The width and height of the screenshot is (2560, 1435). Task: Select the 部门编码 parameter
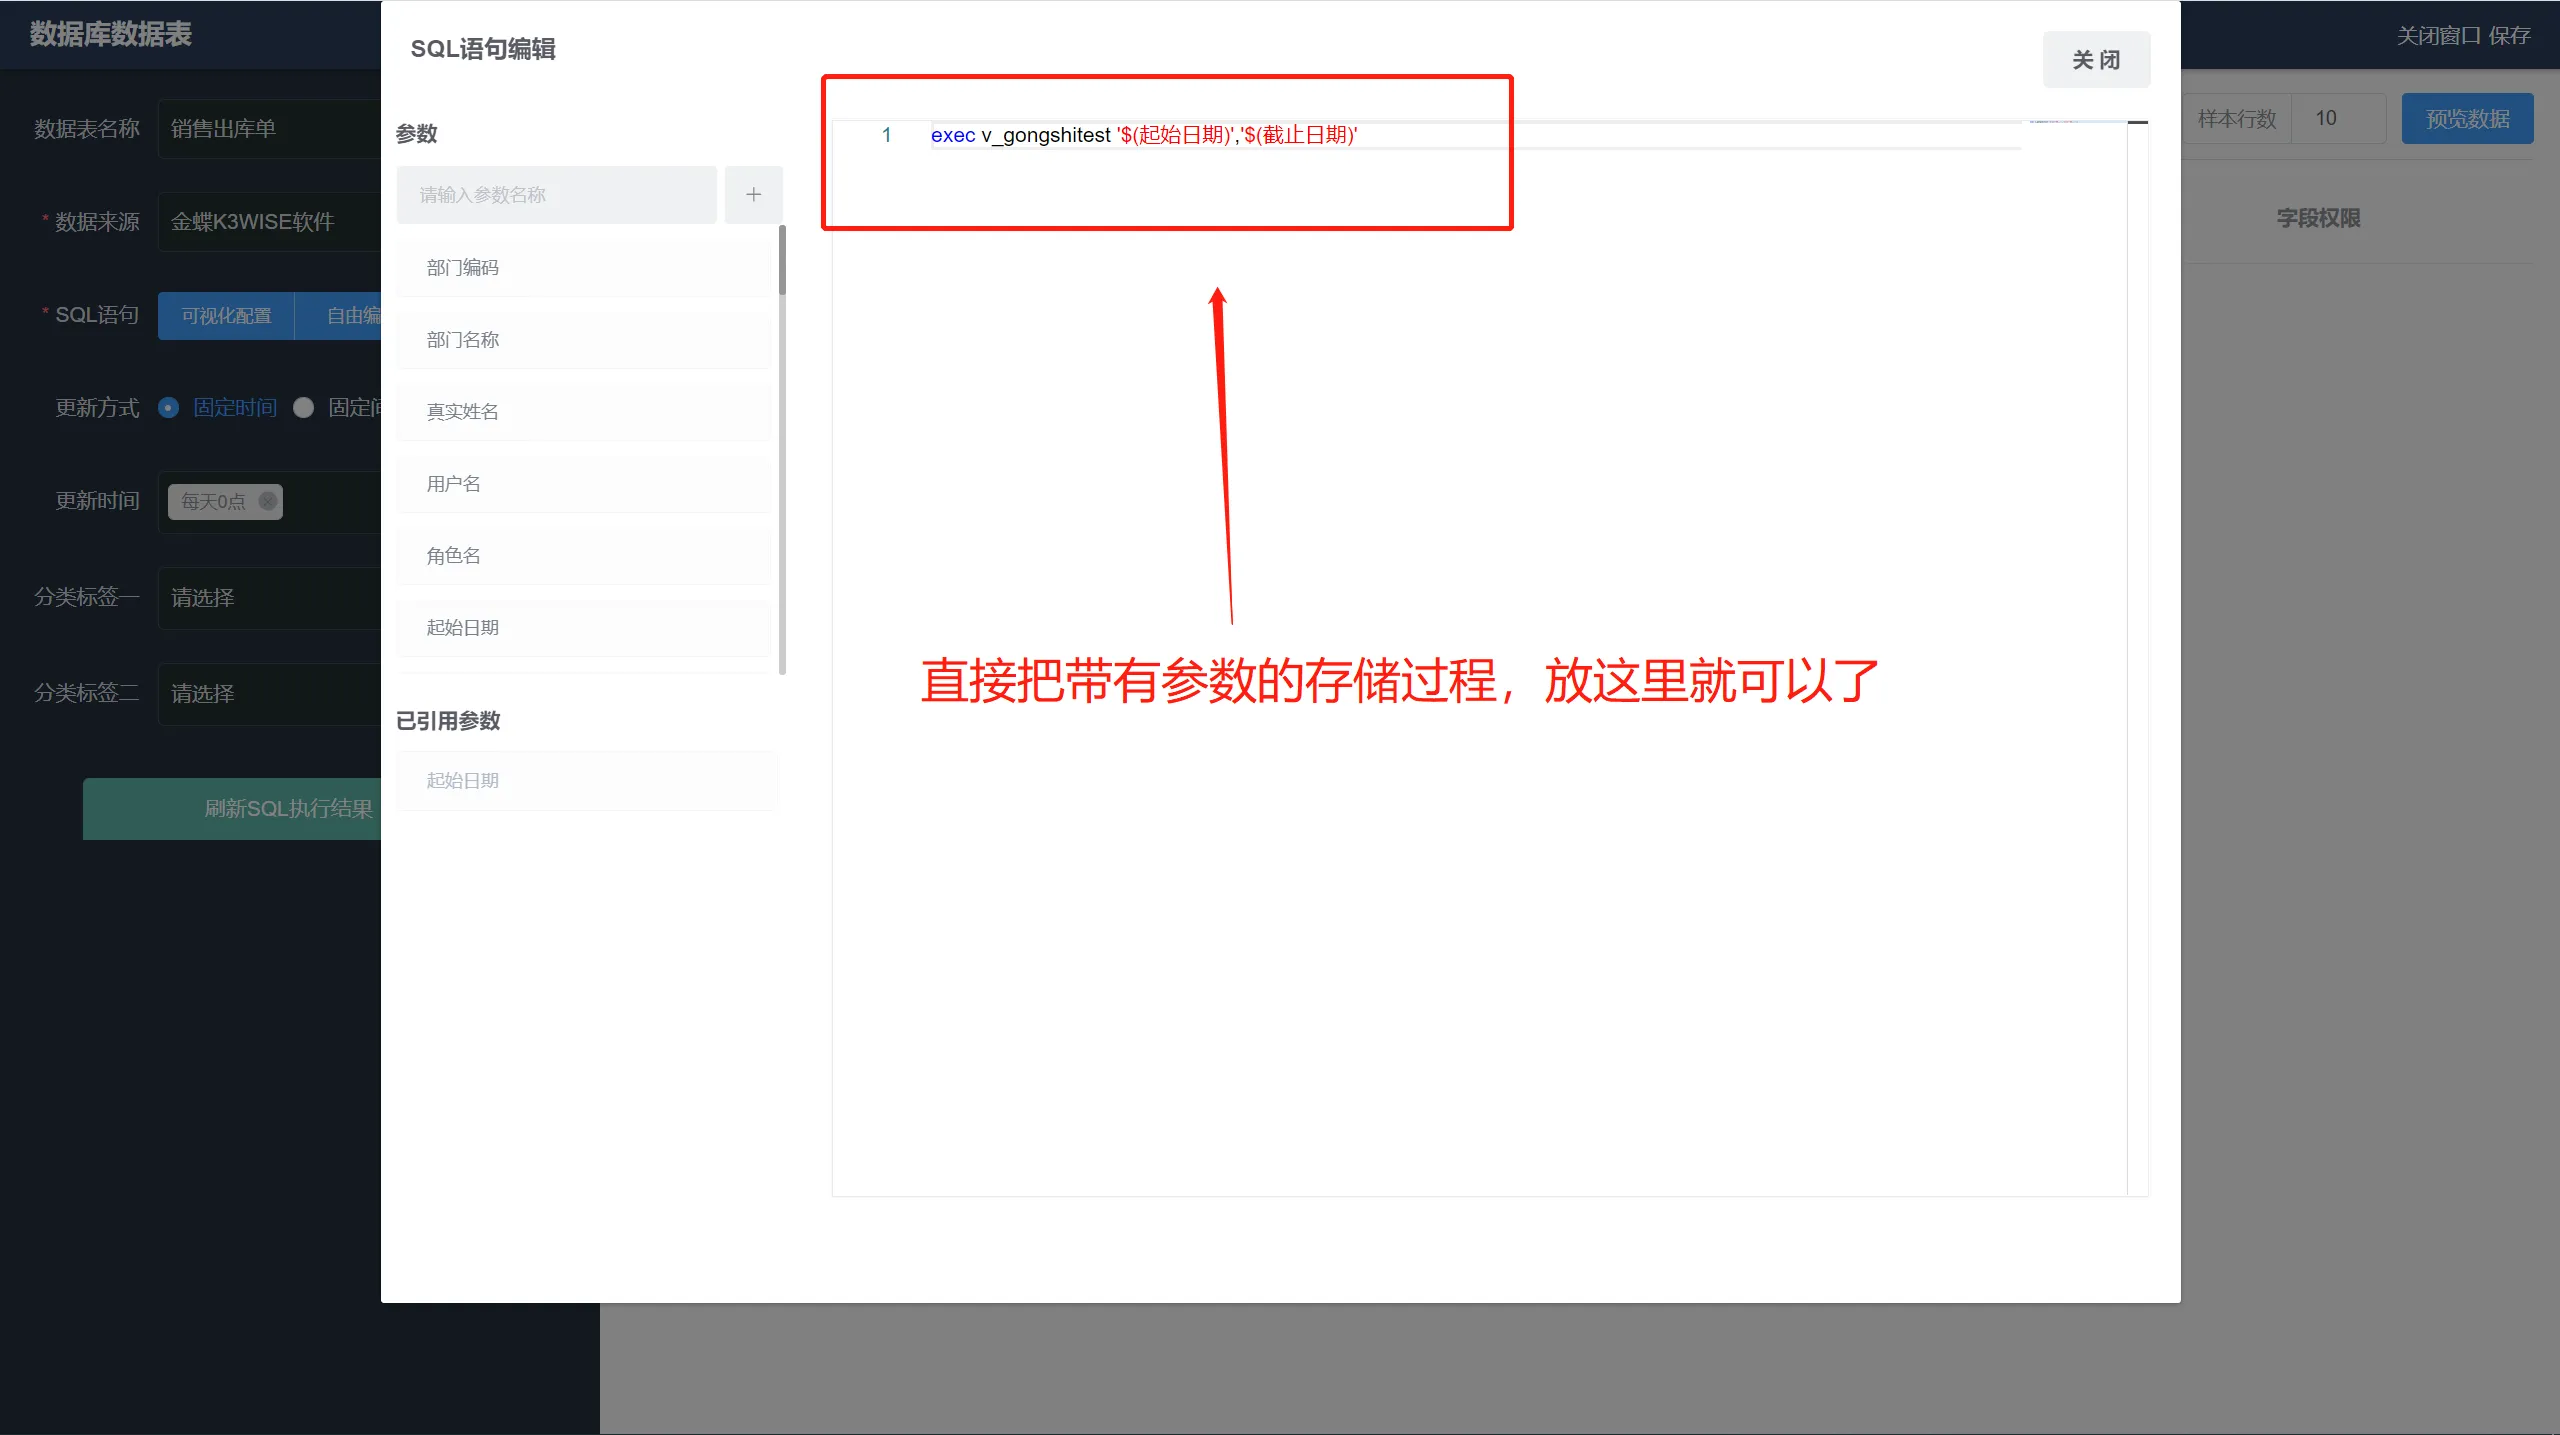pos(584,268)
